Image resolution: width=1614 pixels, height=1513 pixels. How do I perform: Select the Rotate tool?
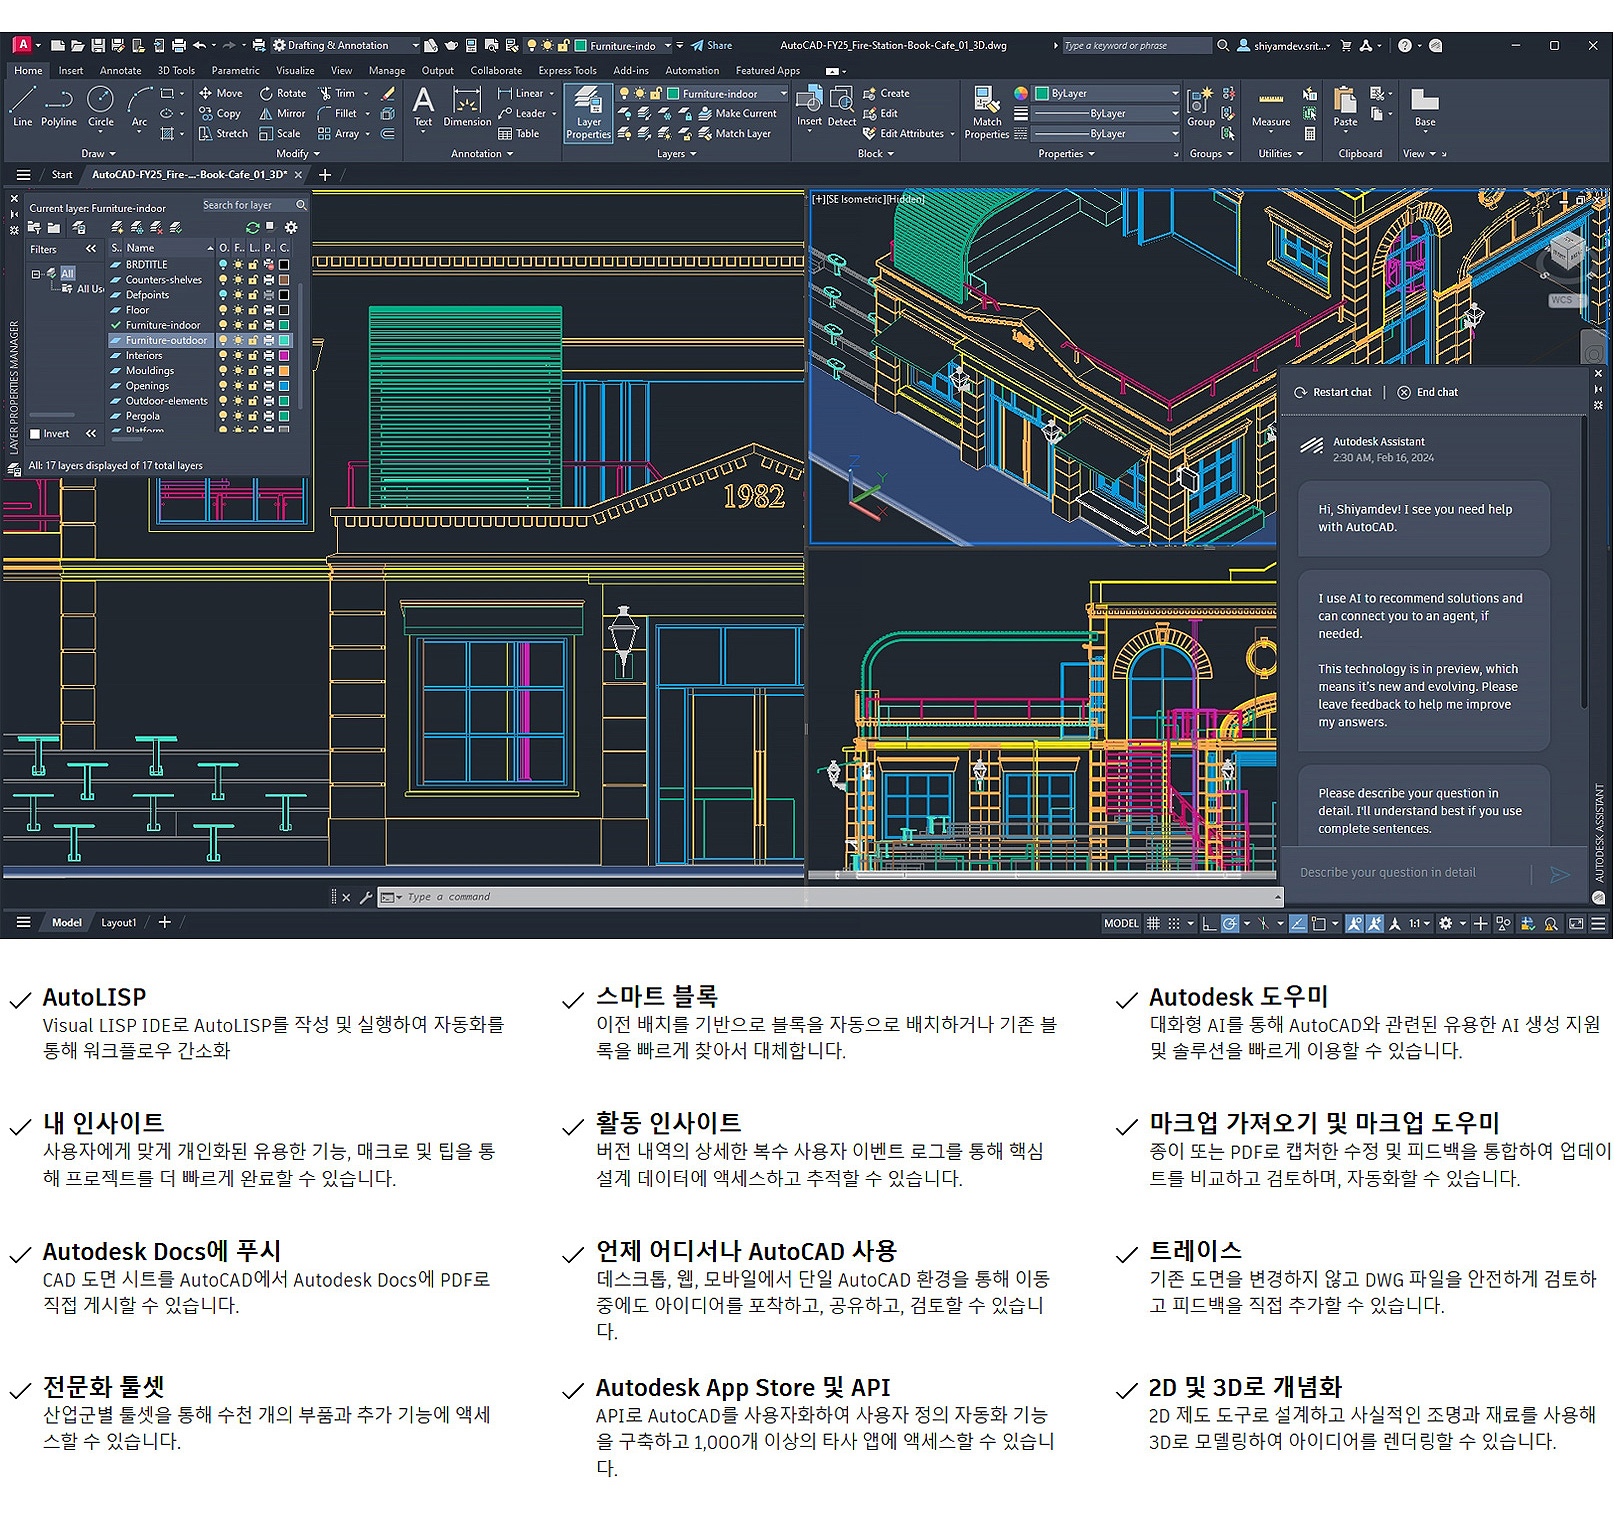point(285,93)
